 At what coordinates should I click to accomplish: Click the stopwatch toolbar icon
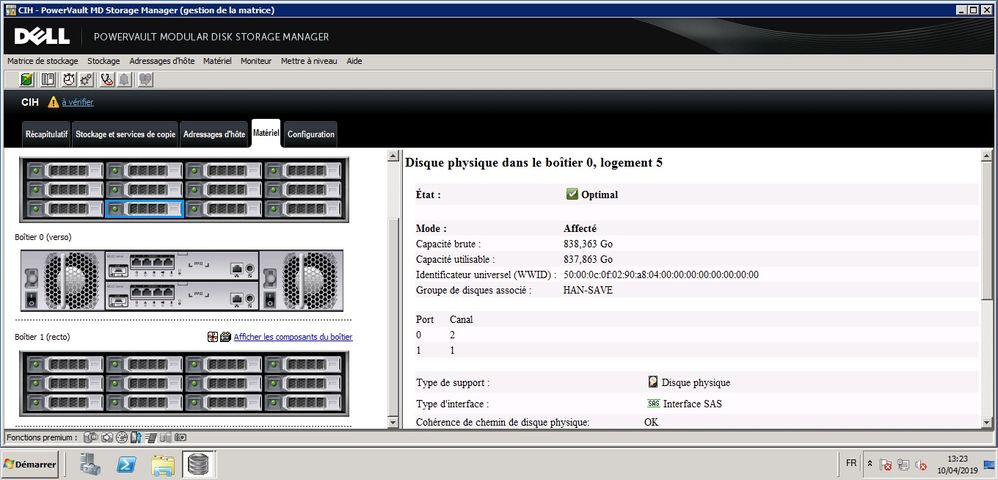click(x=68, y=80)
